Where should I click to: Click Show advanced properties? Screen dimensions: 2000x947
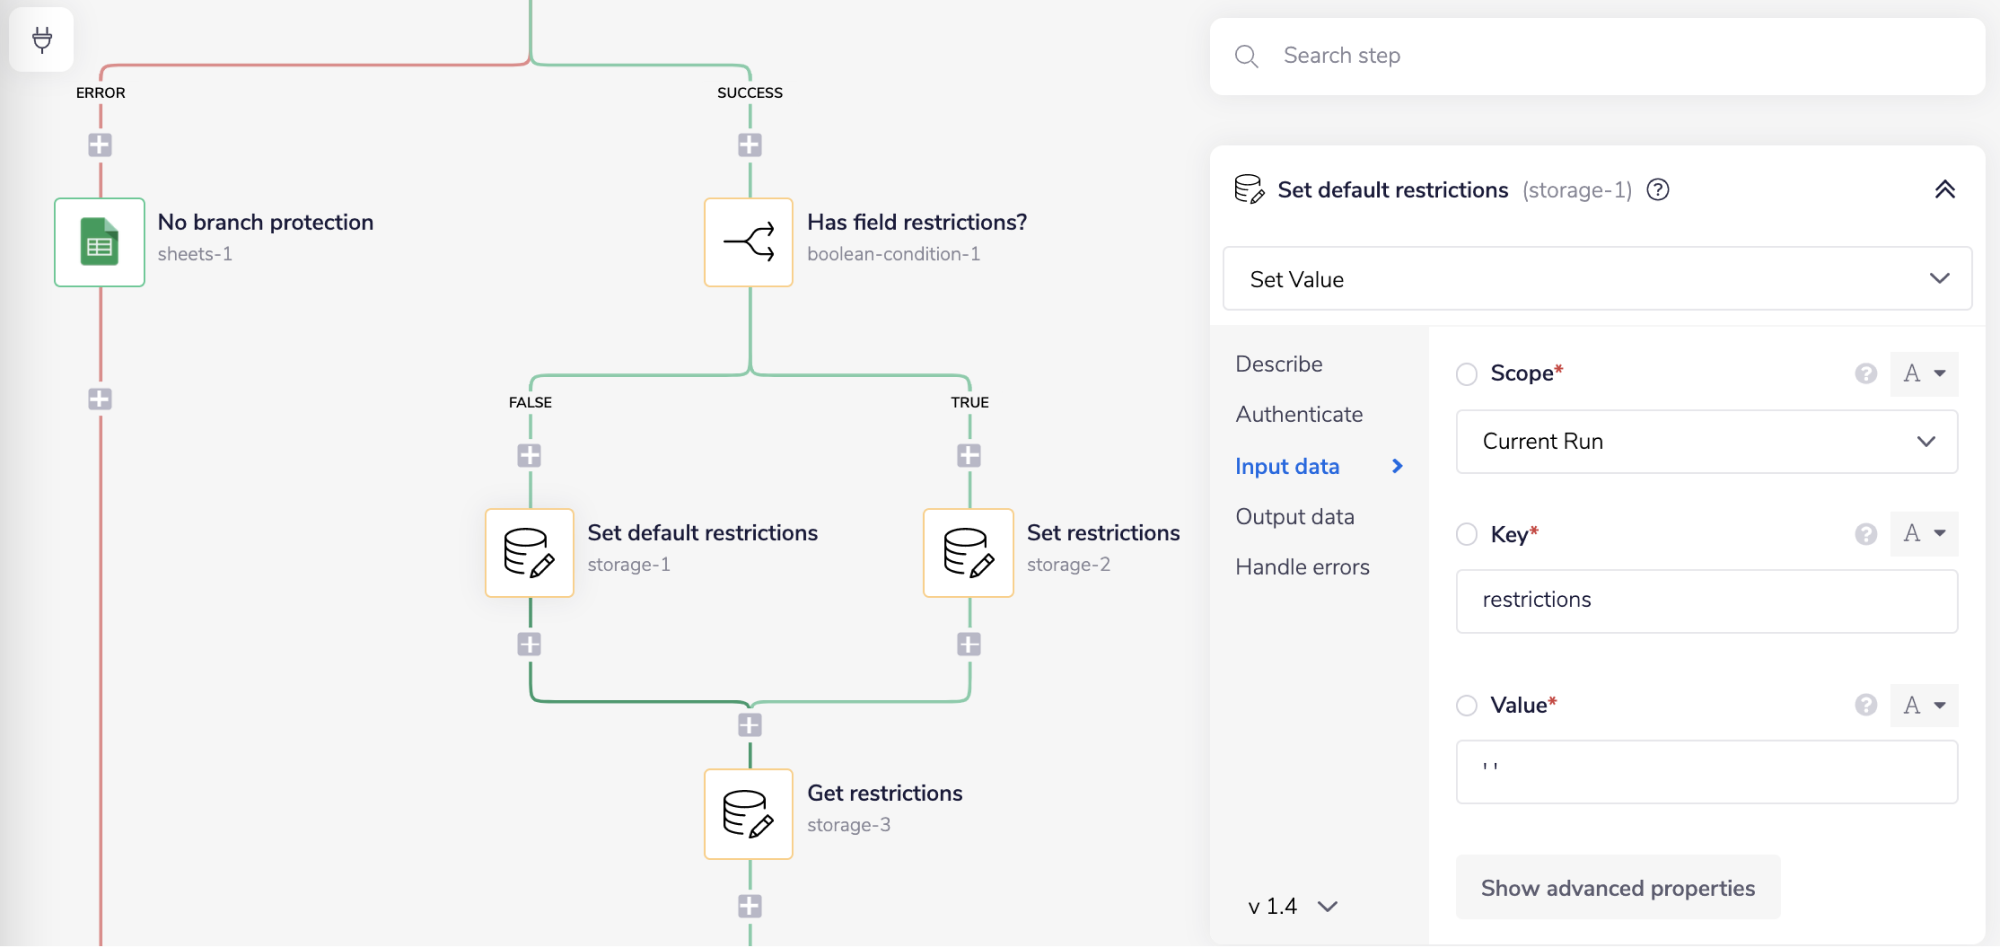[1617, 887]
